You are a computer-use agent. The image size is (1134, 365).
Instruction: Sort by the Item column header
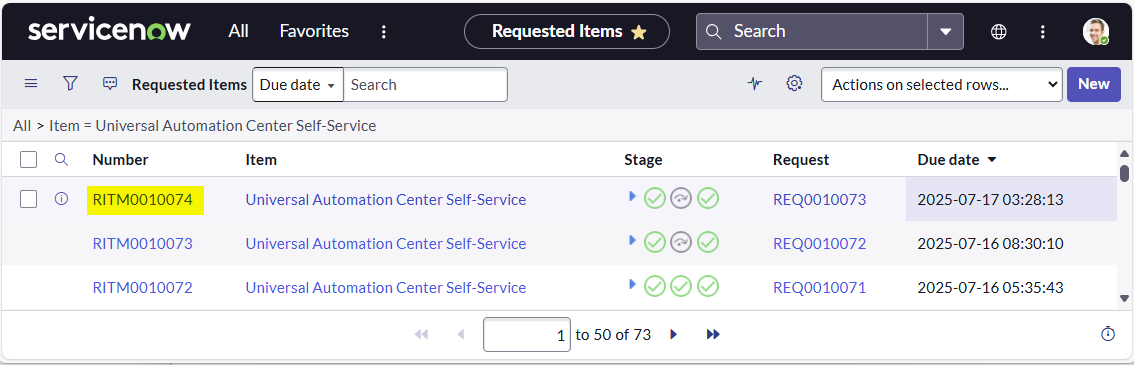pyautogui.click(x=261, y=160)
